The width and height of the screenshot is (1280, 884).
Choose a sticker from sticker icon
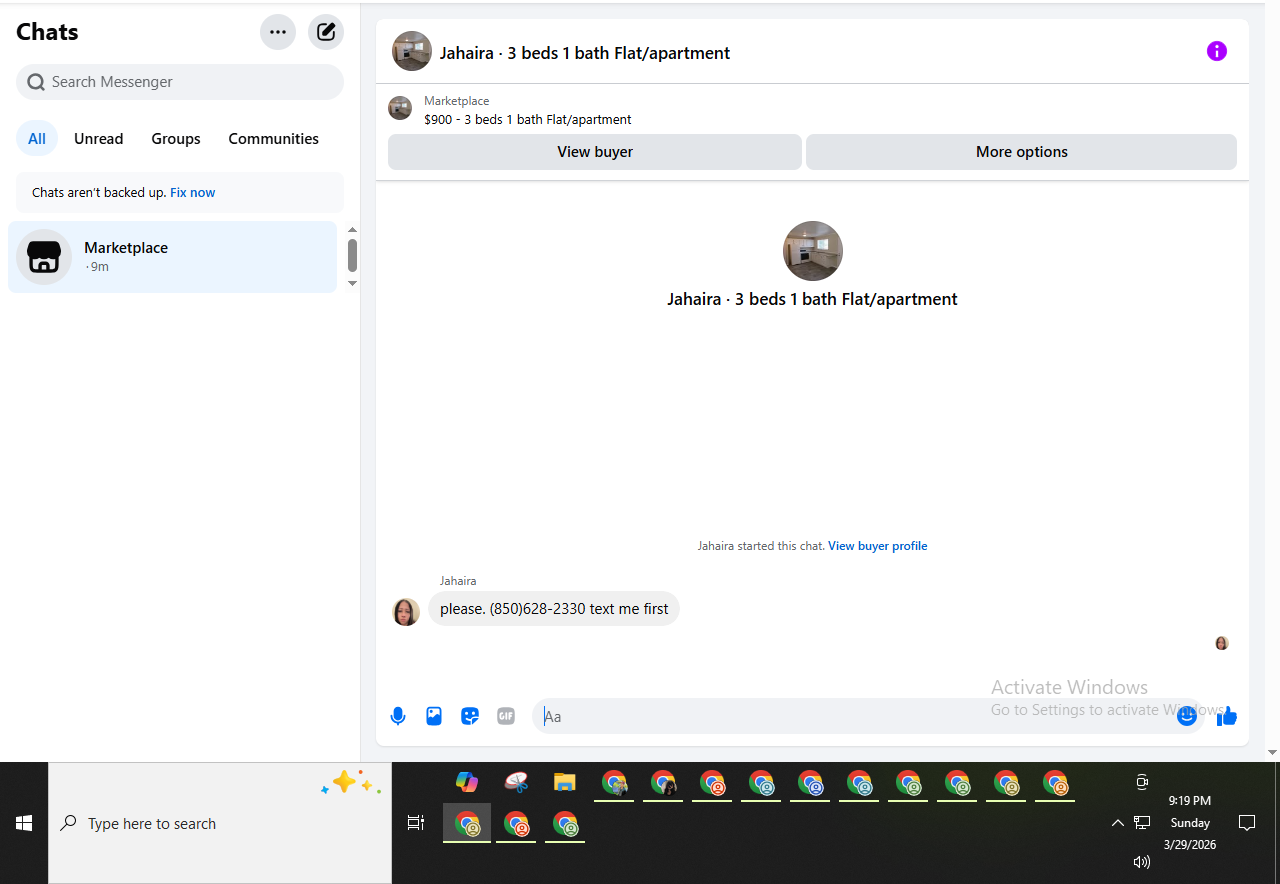pyautogui.click(x=470, y=716)
